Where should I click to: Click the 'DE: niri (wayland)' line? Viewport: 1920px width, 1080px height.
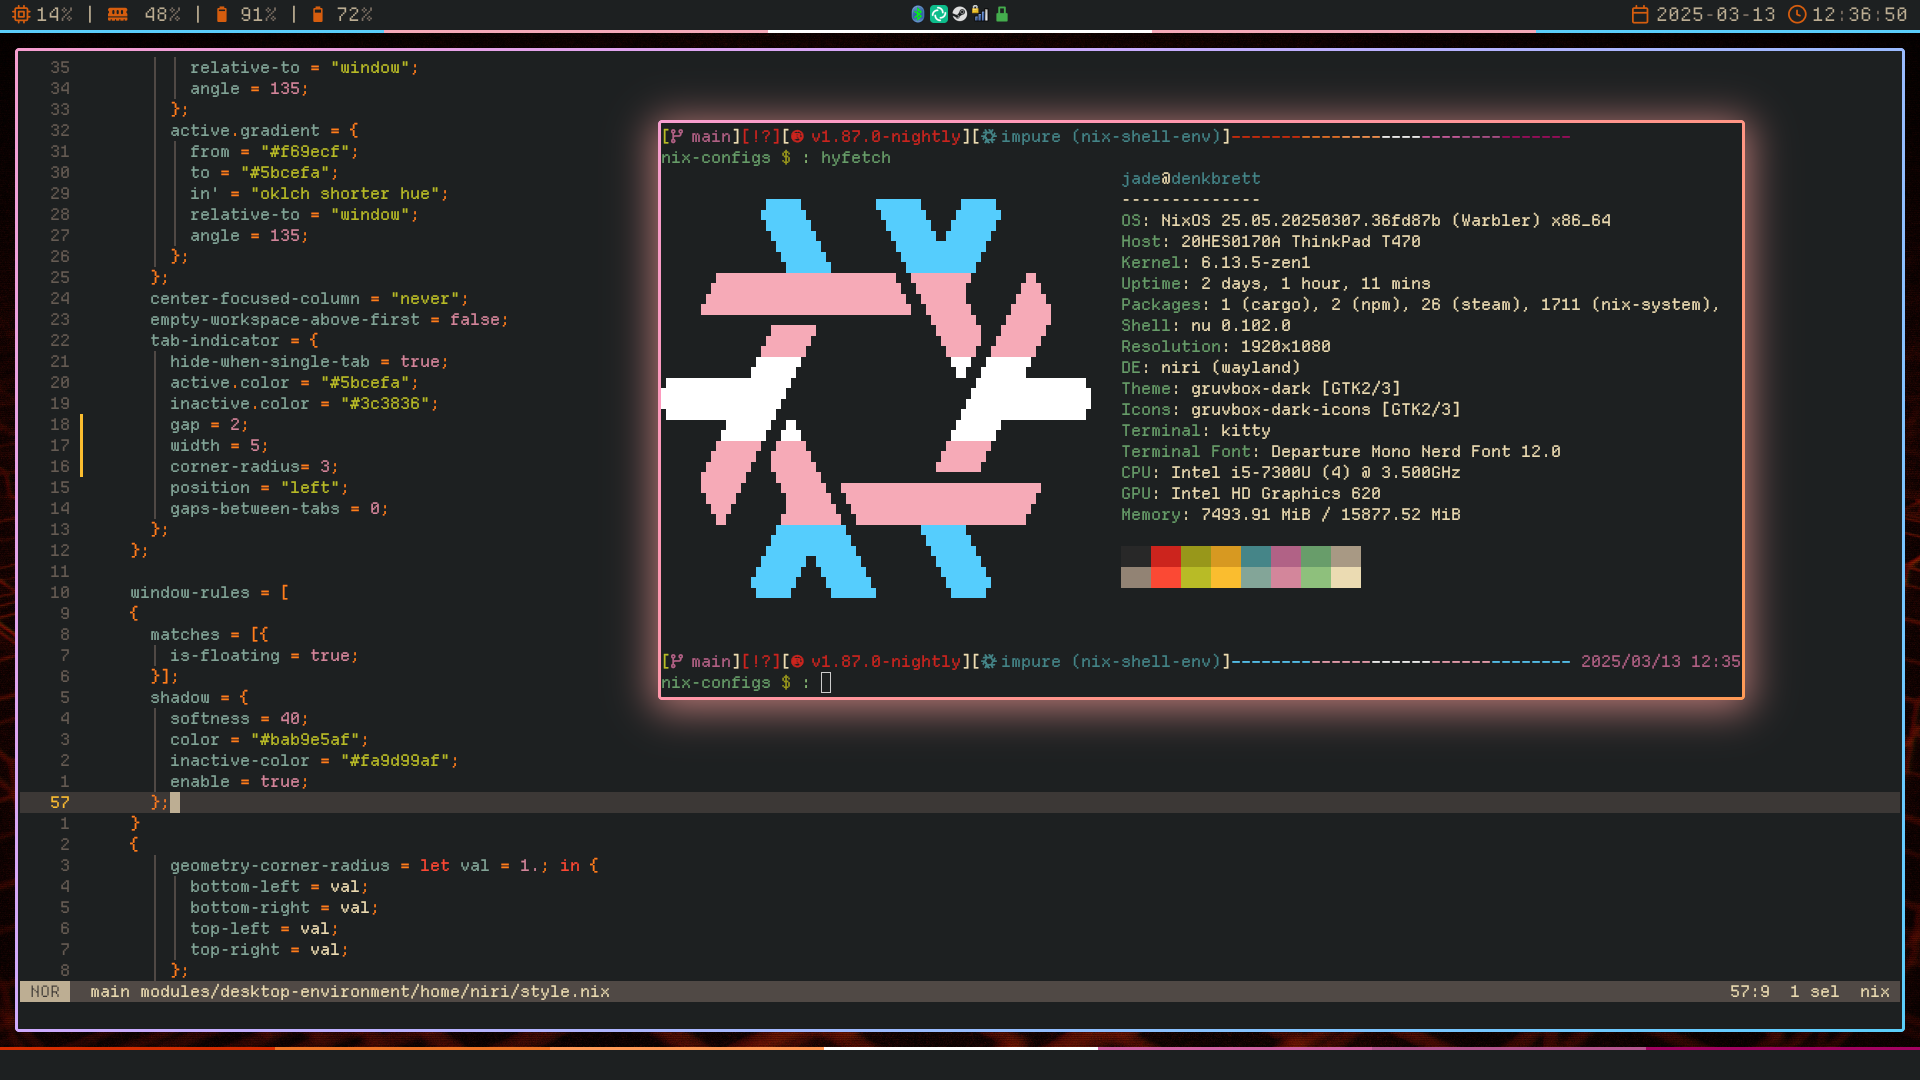[1211, 367]
